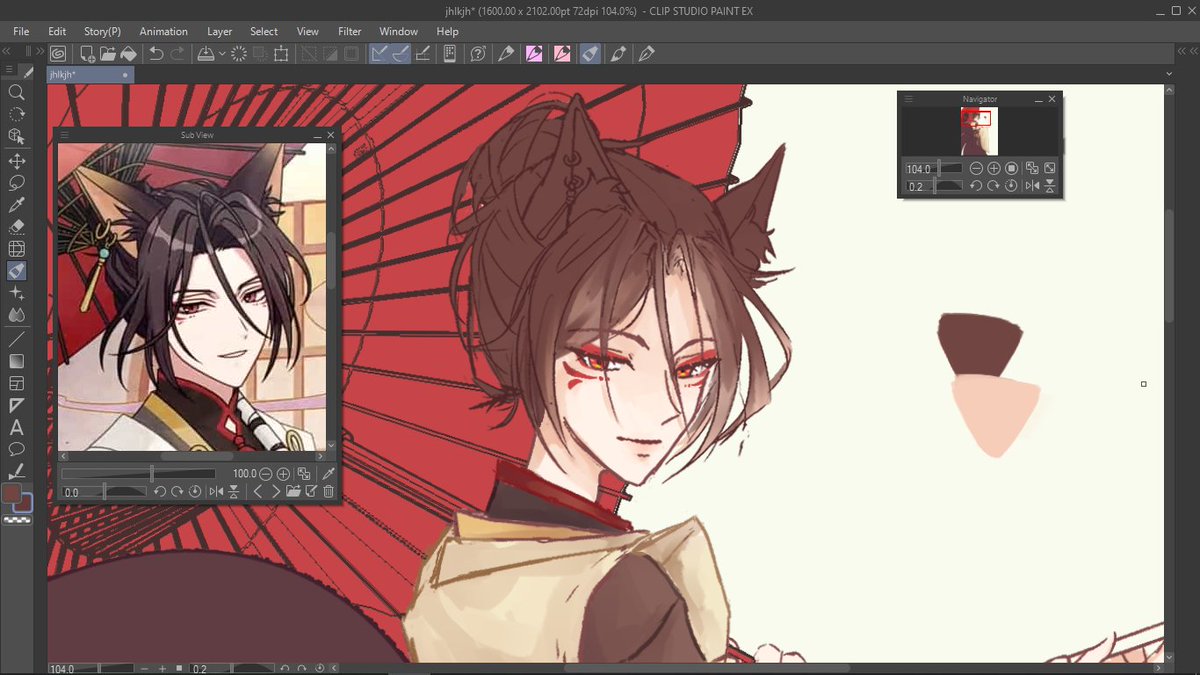Open the Story(P) menu

[x=102, y=31]
